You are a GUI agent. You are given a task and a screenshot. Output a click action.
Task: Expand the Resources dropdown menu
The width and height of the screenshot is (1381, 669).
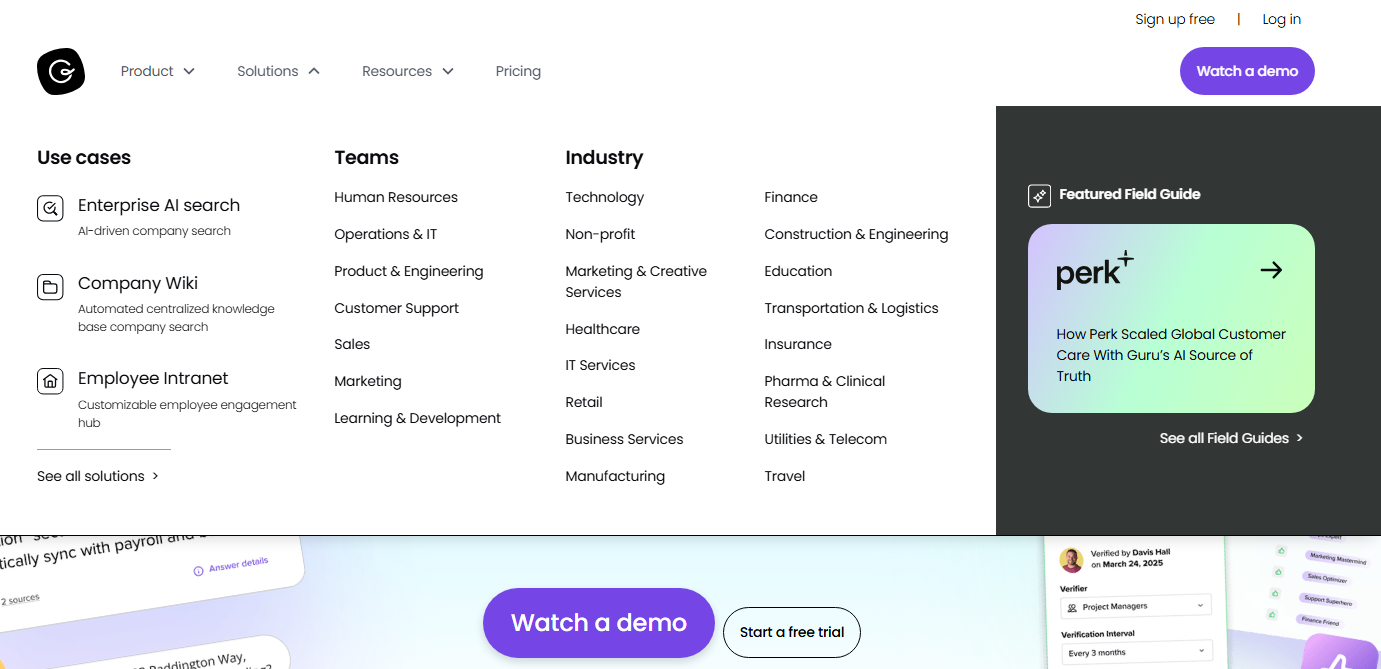point(408,71)
